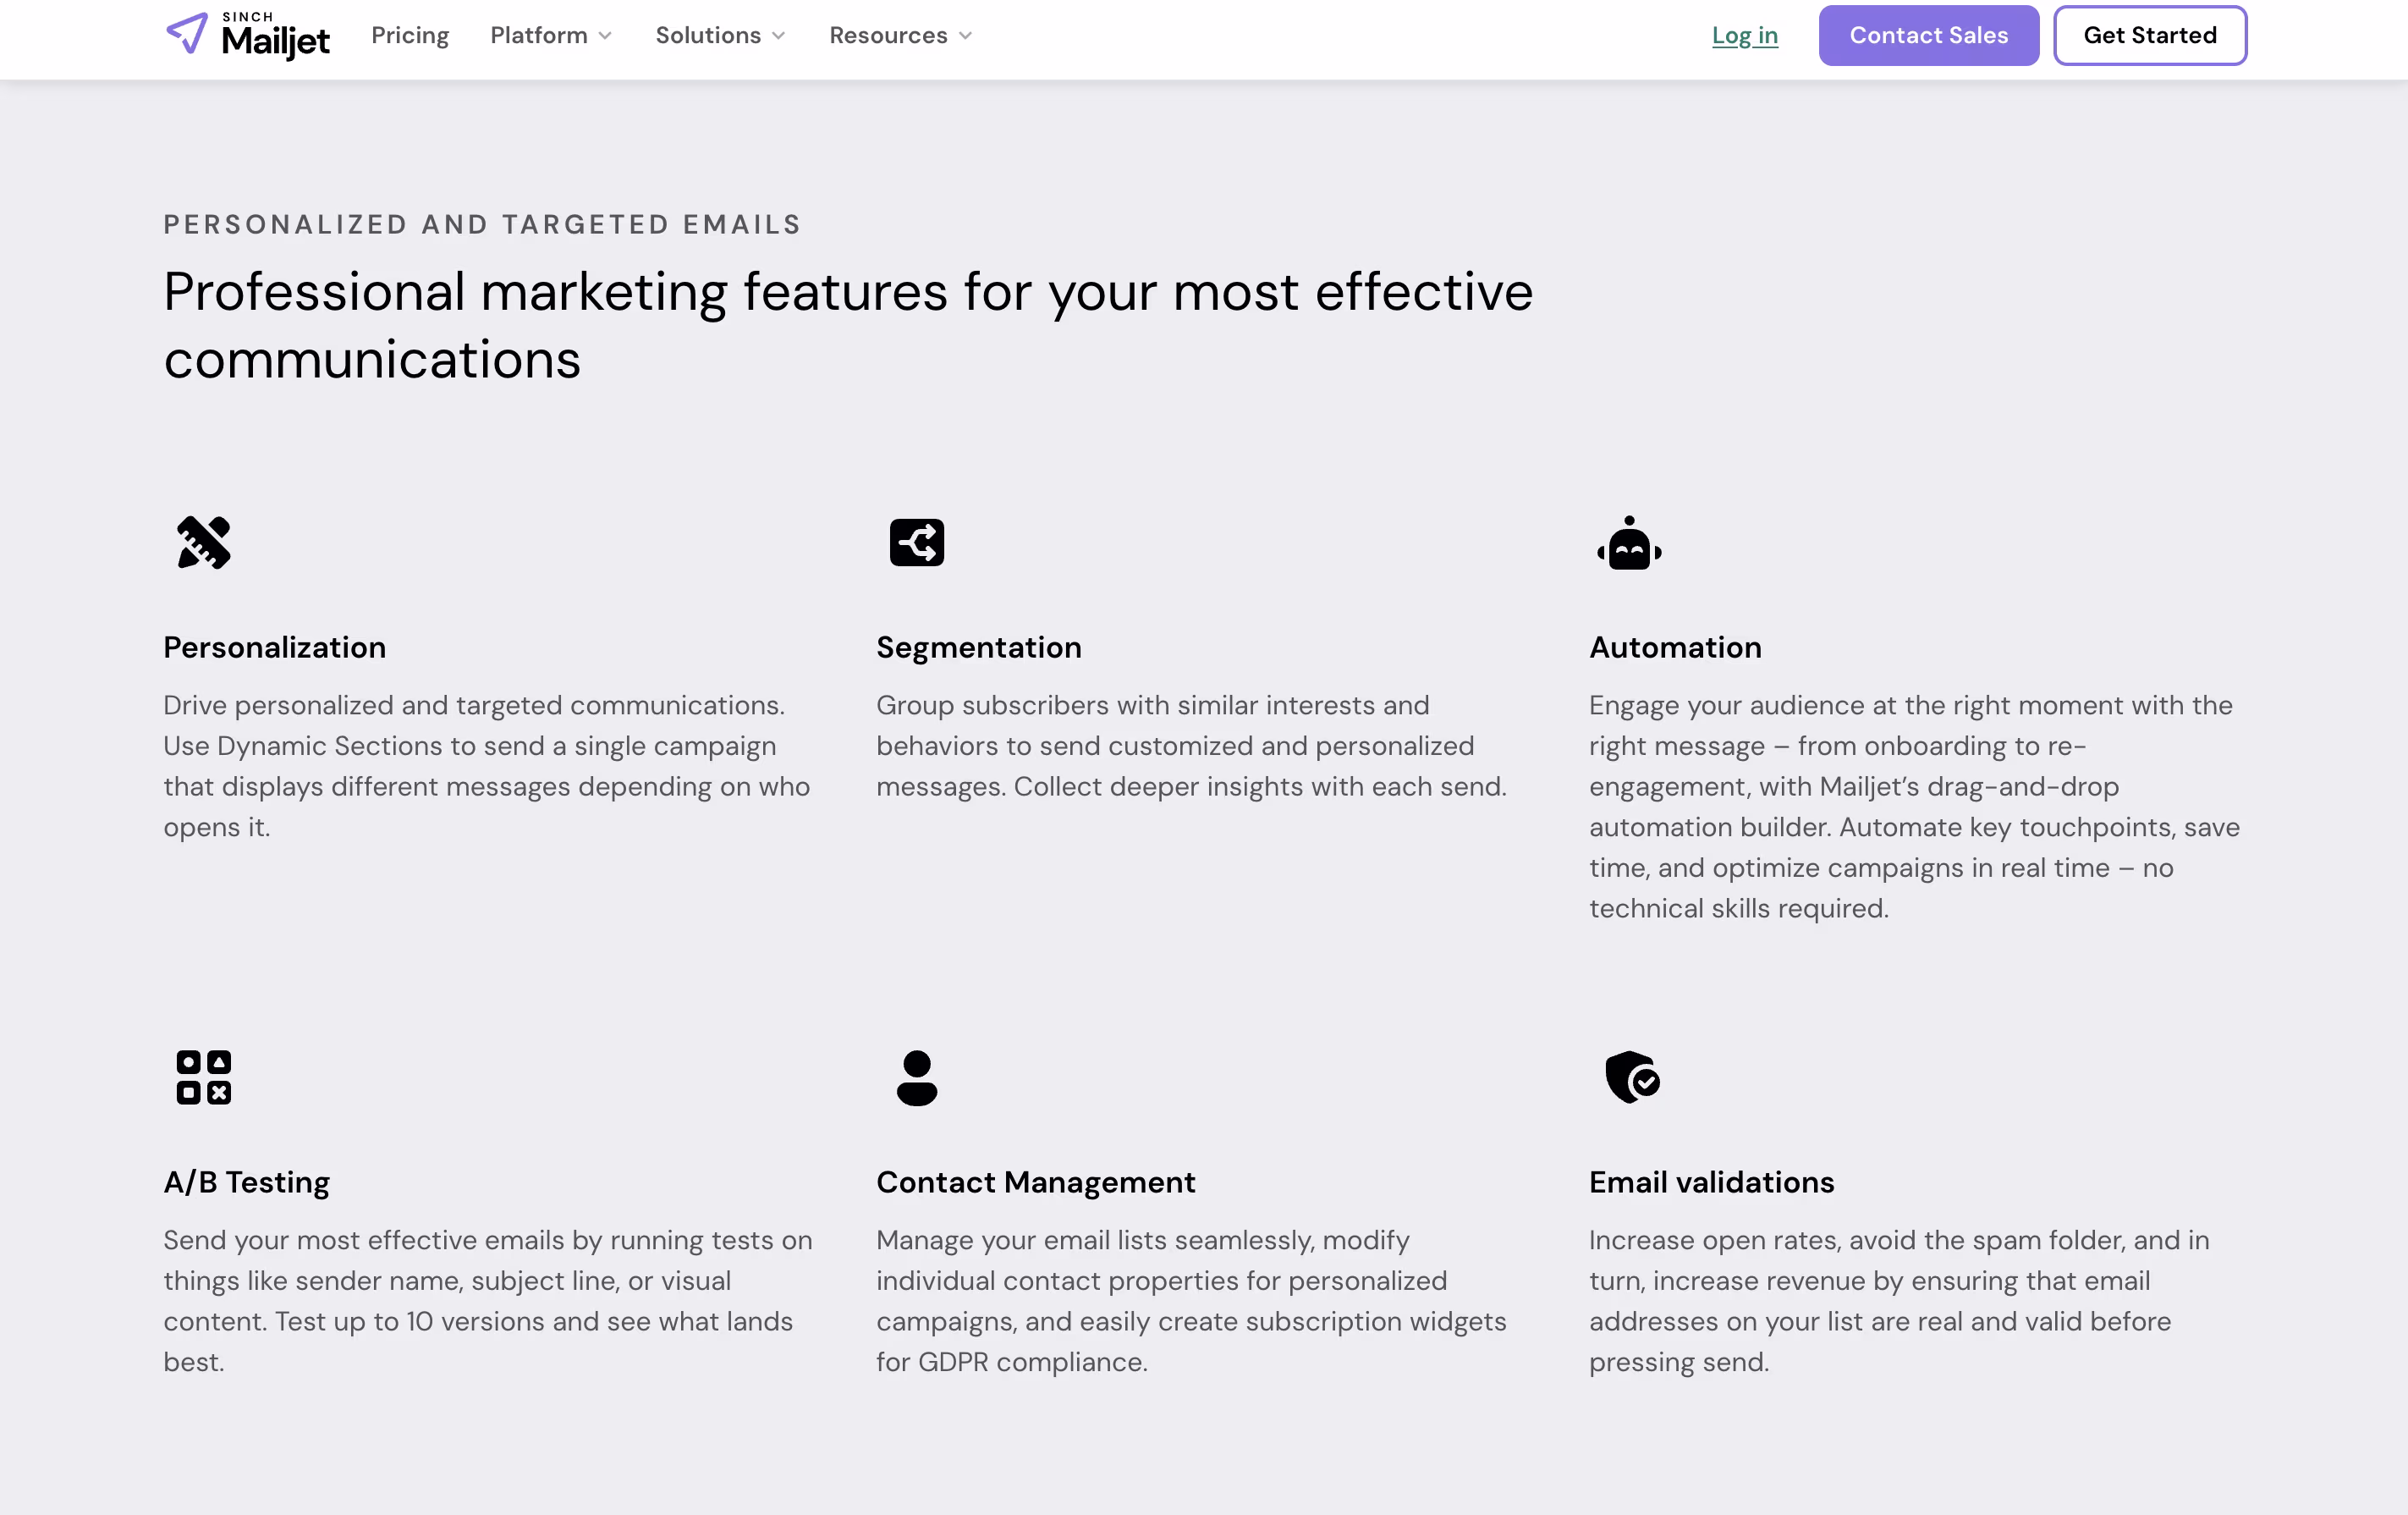Click the Segmentation heading

[979, 647]
